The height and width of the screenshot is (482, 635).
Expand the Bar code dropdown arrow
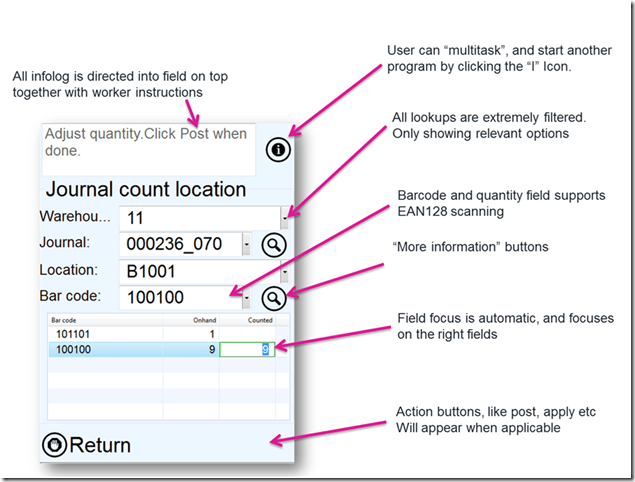pyautogui.click(x=246, y=298)
